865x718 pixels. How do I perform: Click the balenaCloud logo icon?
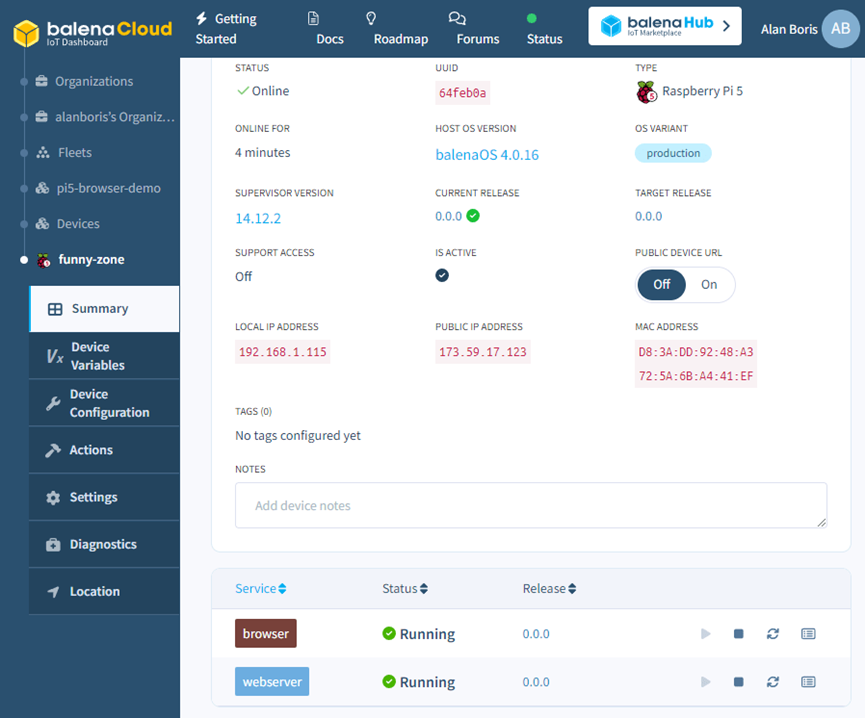pyautogui.click(x=26, y=33)
